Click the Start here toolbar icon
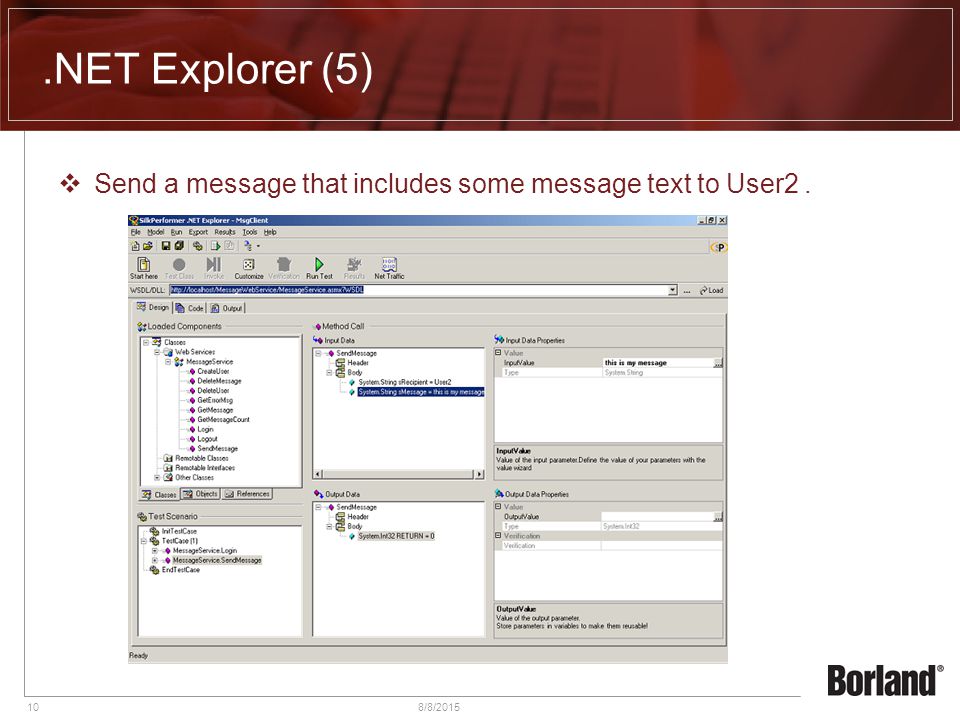The width and height of the screenshot is (960, 720). click(144, 268)
